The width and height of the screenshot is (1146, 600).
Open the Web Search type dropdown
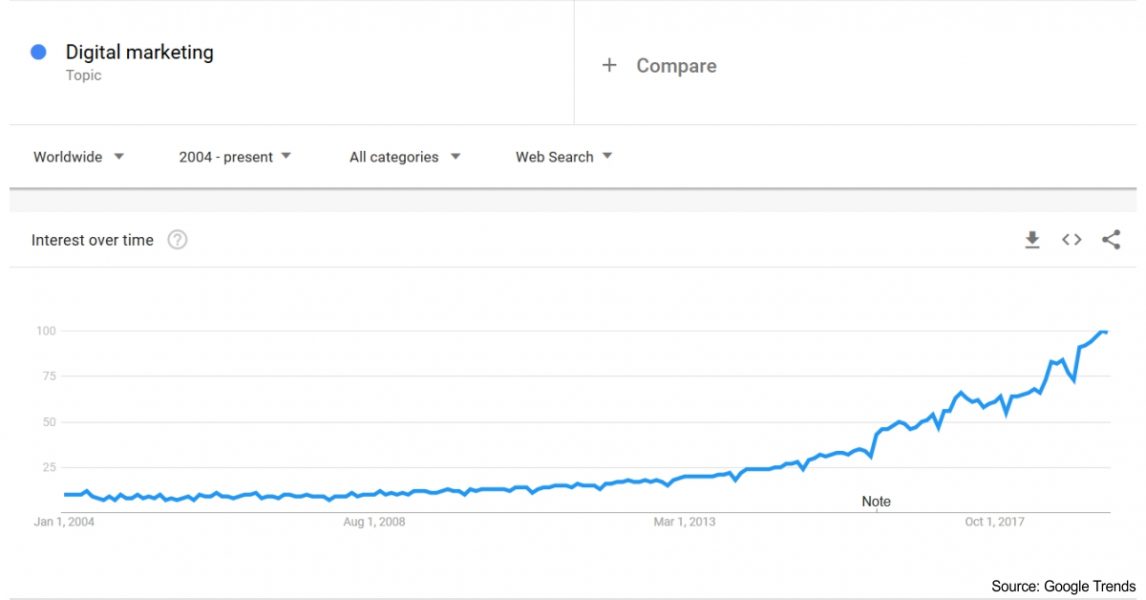pos(563,157)
